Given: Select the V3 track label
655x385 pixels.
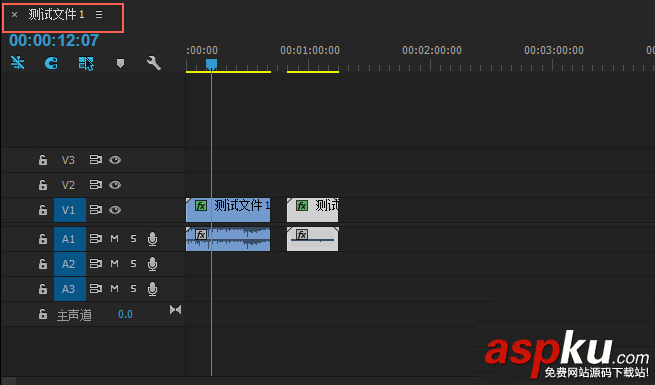Looking at the screenshot, I should [x=68, y=160].
